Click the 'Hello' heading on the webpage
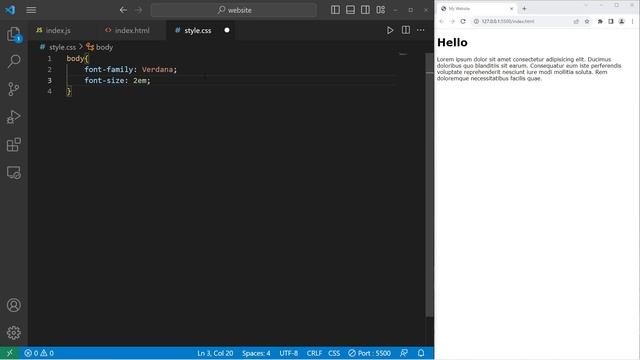 coord(452,42)
